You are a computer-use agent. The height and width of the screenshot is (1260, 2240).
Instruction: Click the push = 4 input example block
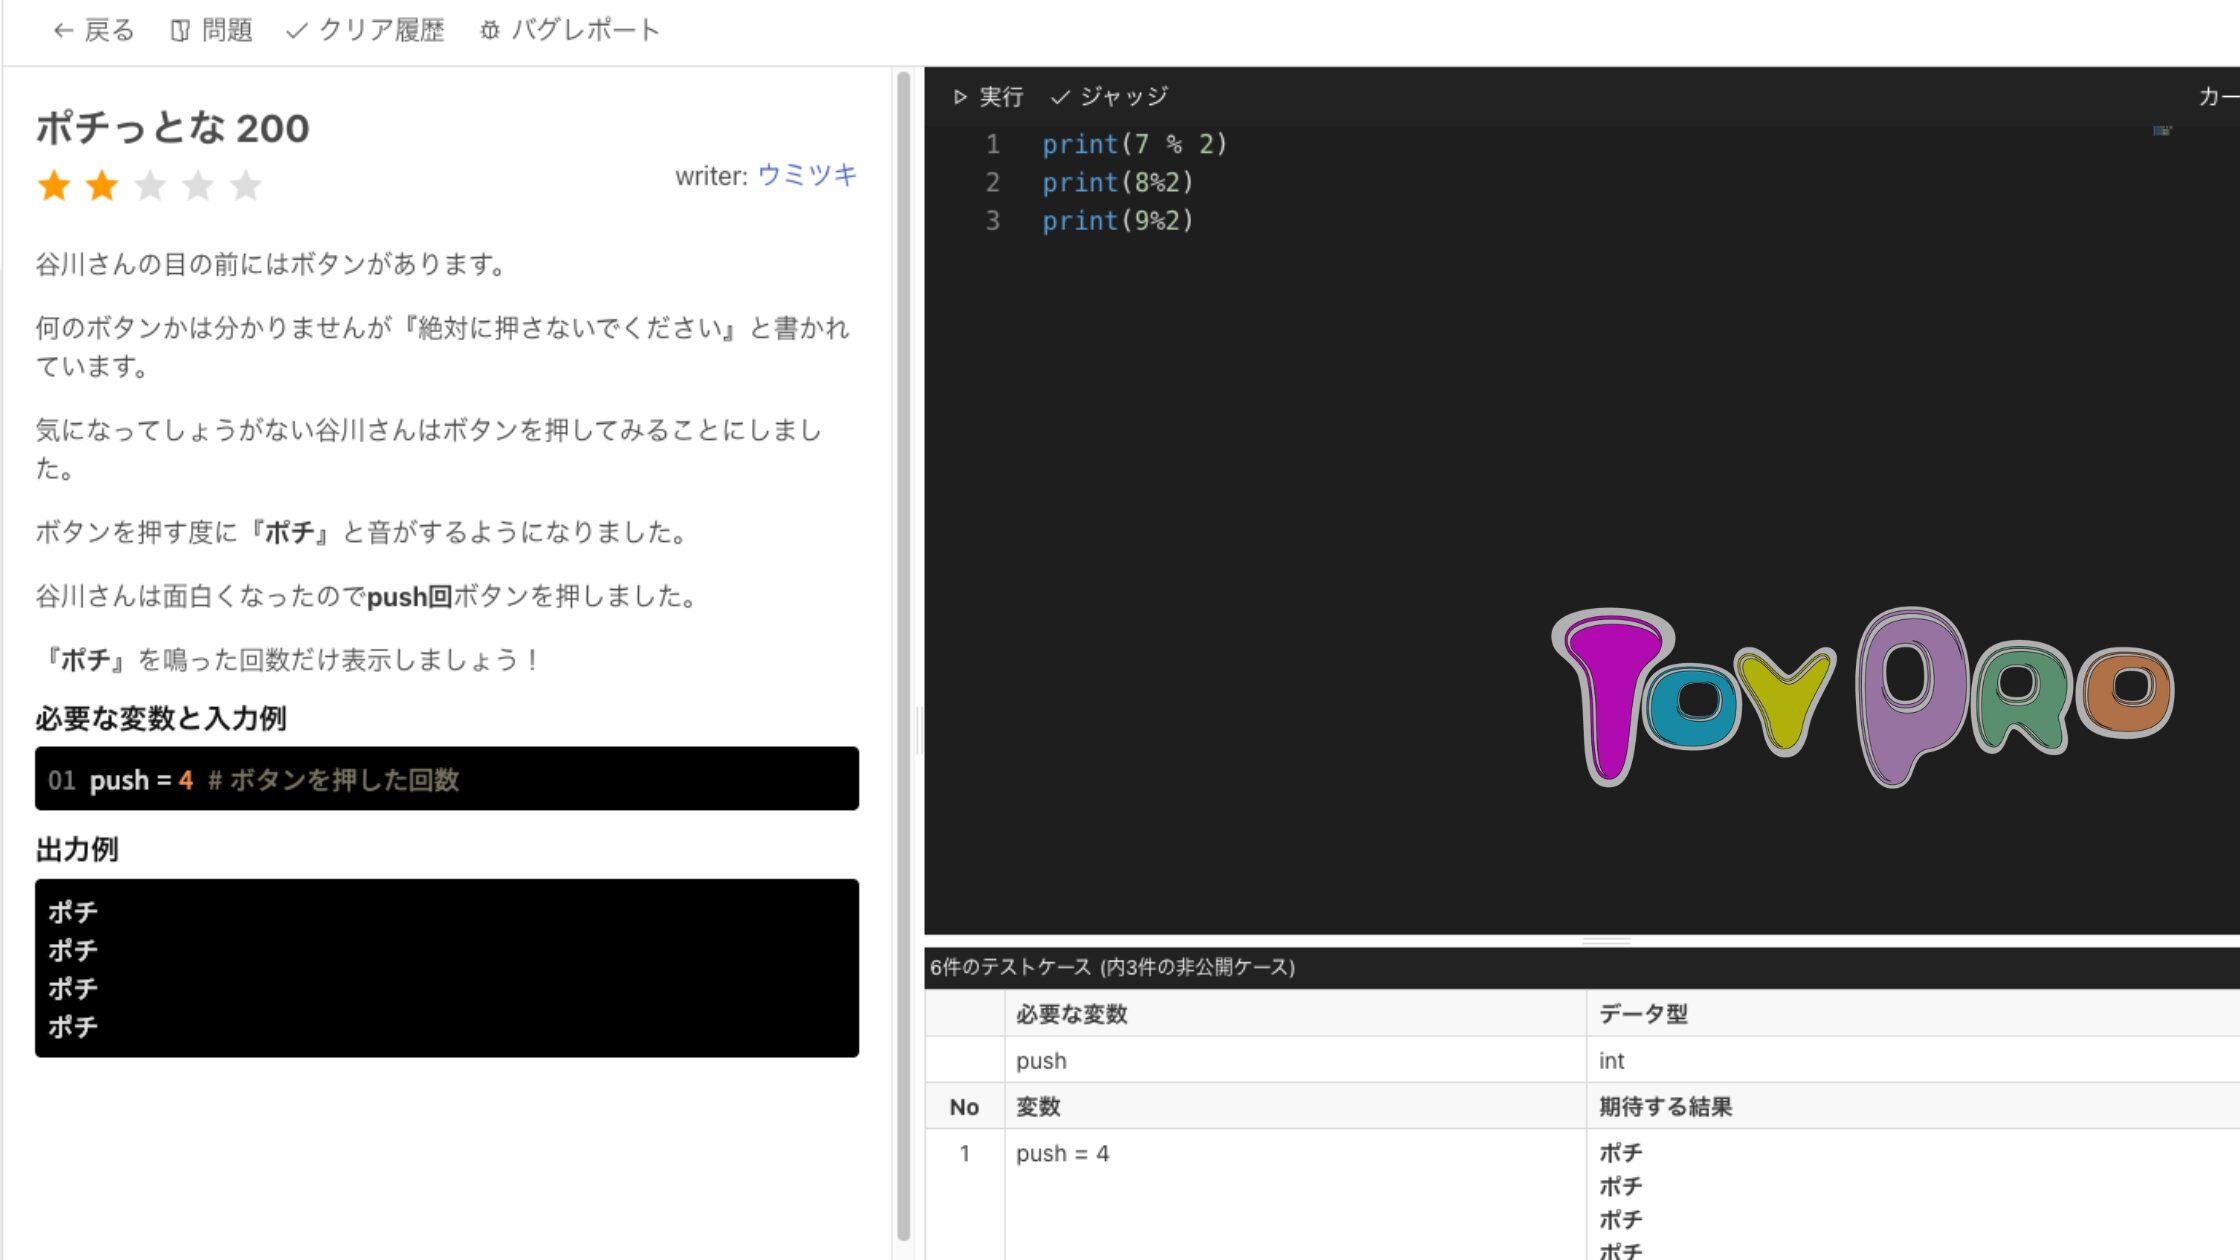coord(446,779)
